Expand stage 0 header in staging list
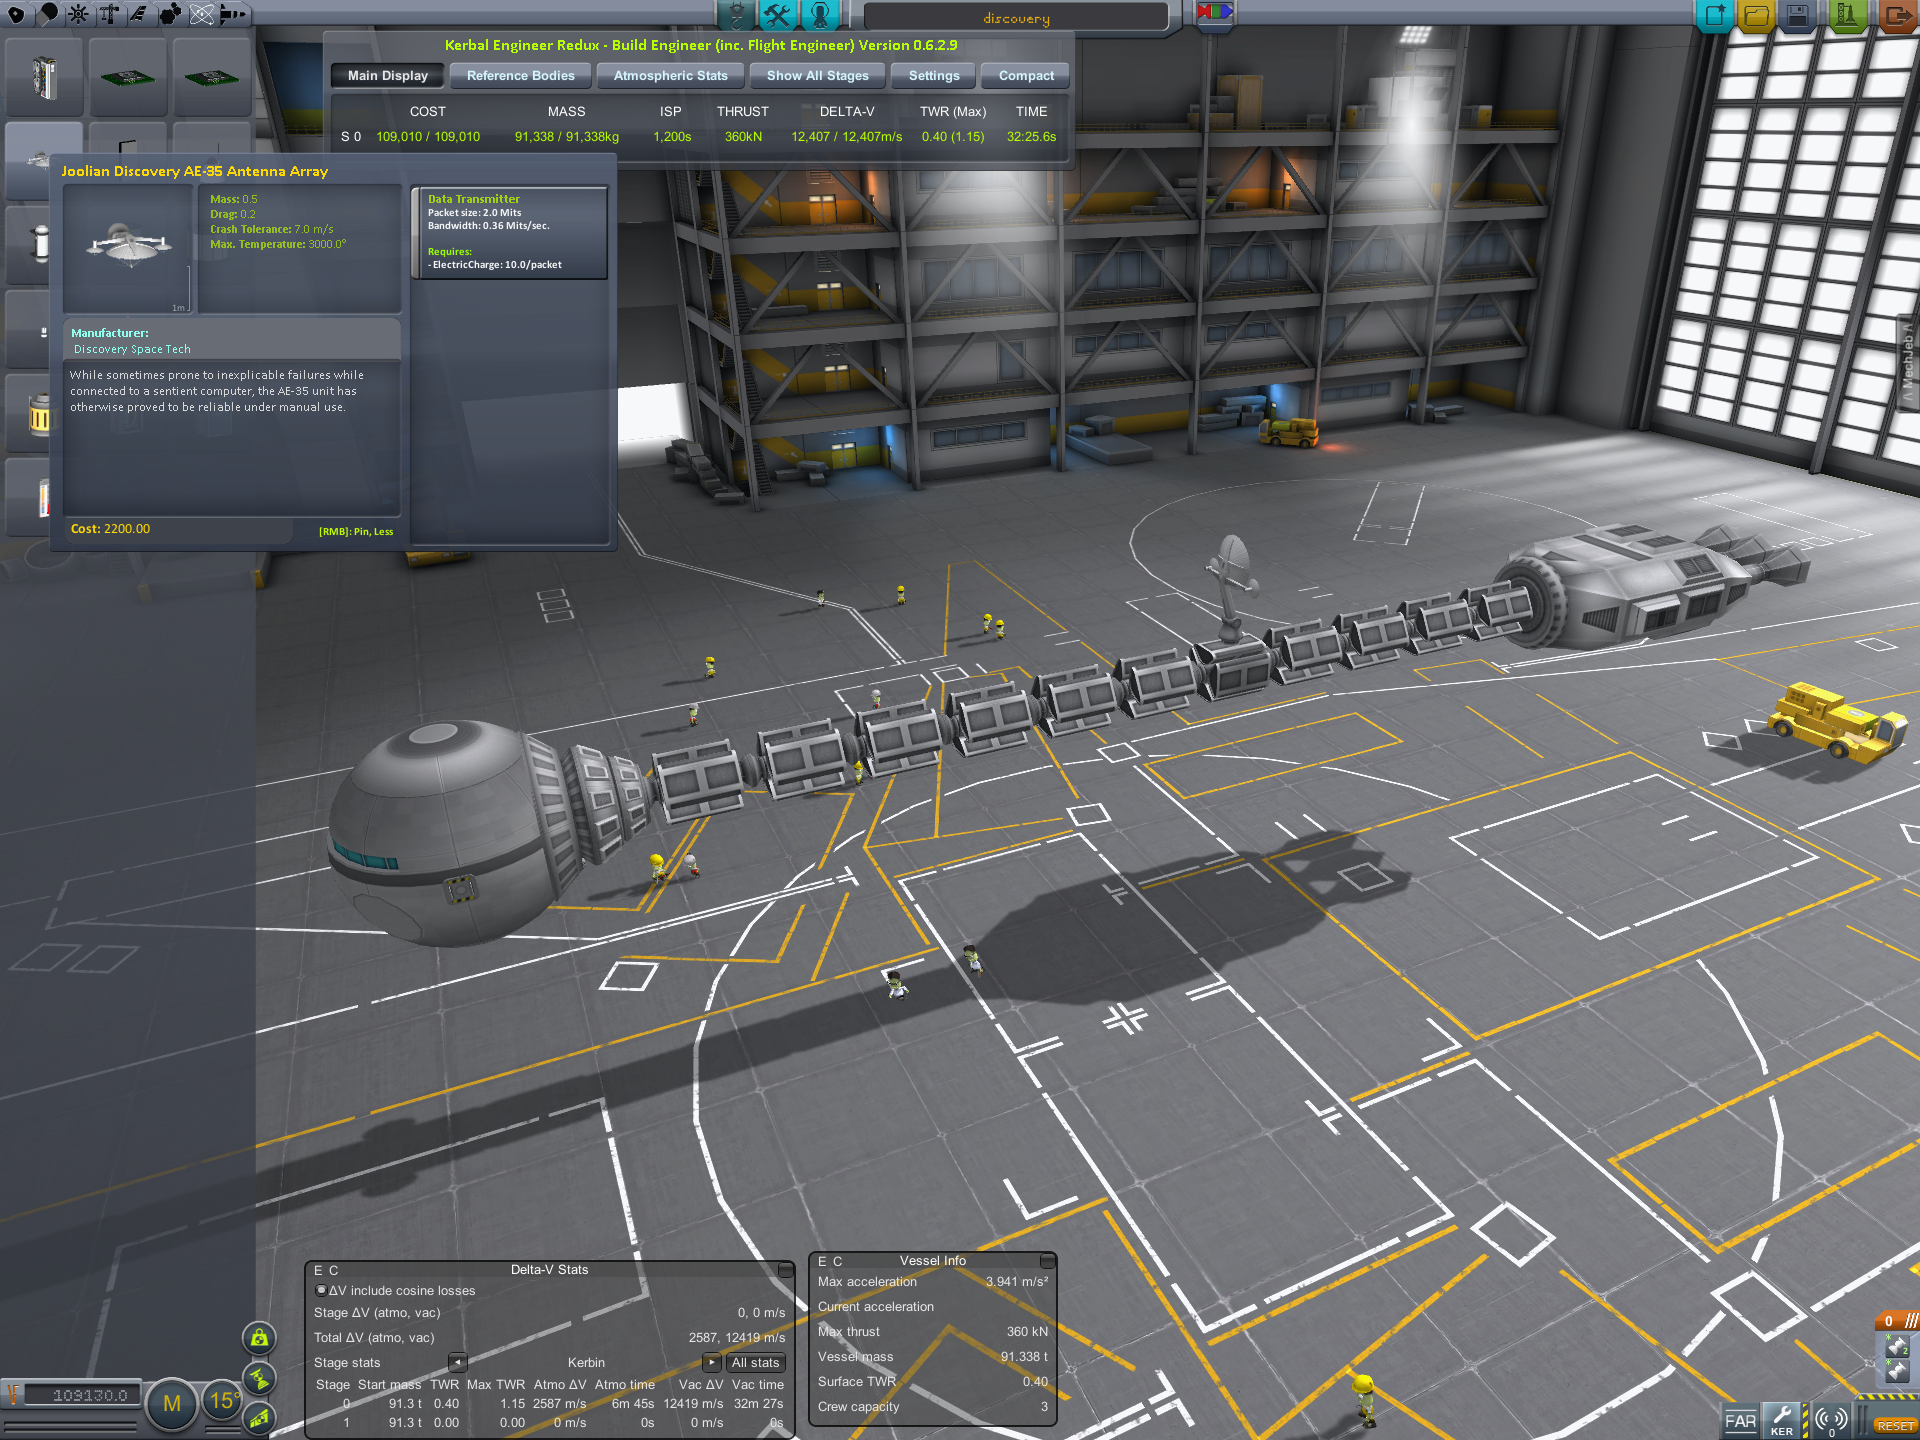The width and height of the screenshot is (1920, 1440). (1895, 1321)
